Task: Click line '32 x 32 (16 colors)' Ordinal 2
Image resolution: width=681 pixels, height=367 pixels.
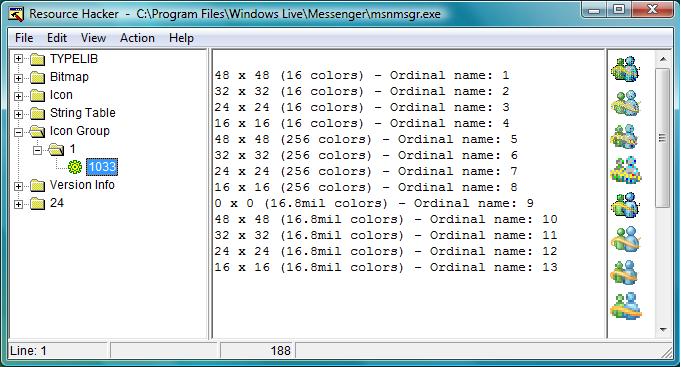Action: [x=361, y=92]
